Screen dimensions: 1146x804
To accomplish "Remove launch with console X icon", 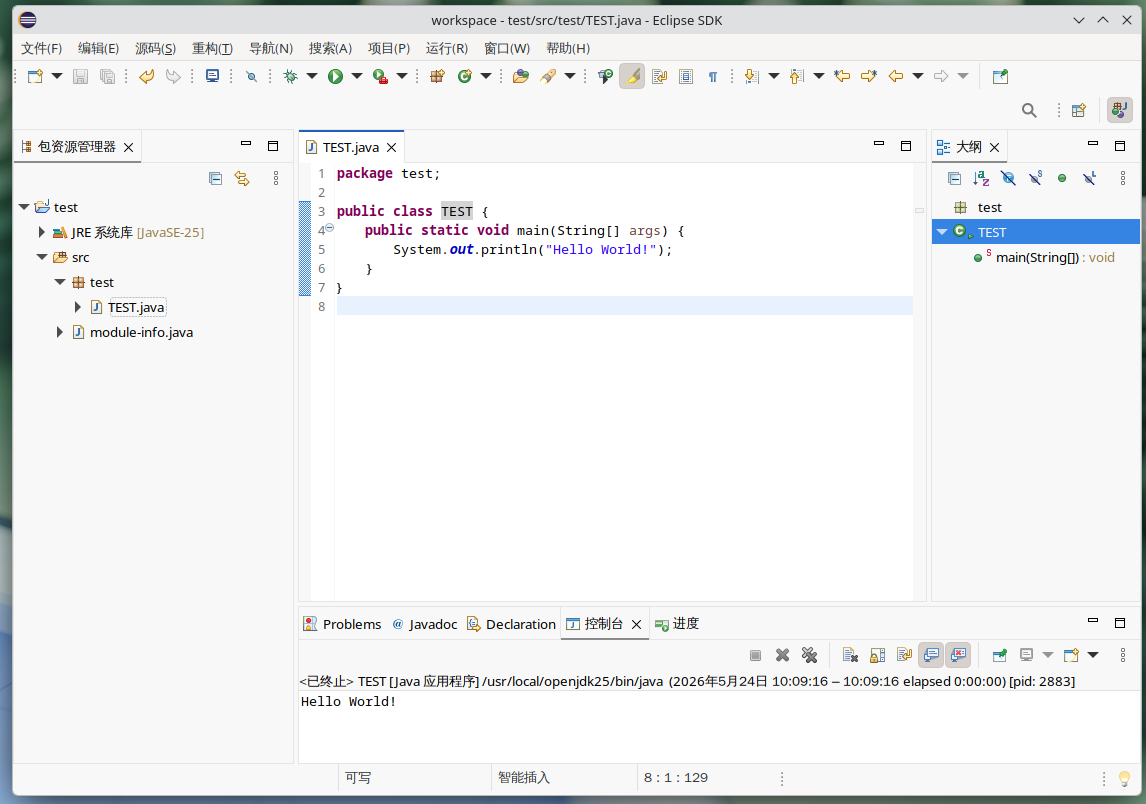I will tap(782, 655).
